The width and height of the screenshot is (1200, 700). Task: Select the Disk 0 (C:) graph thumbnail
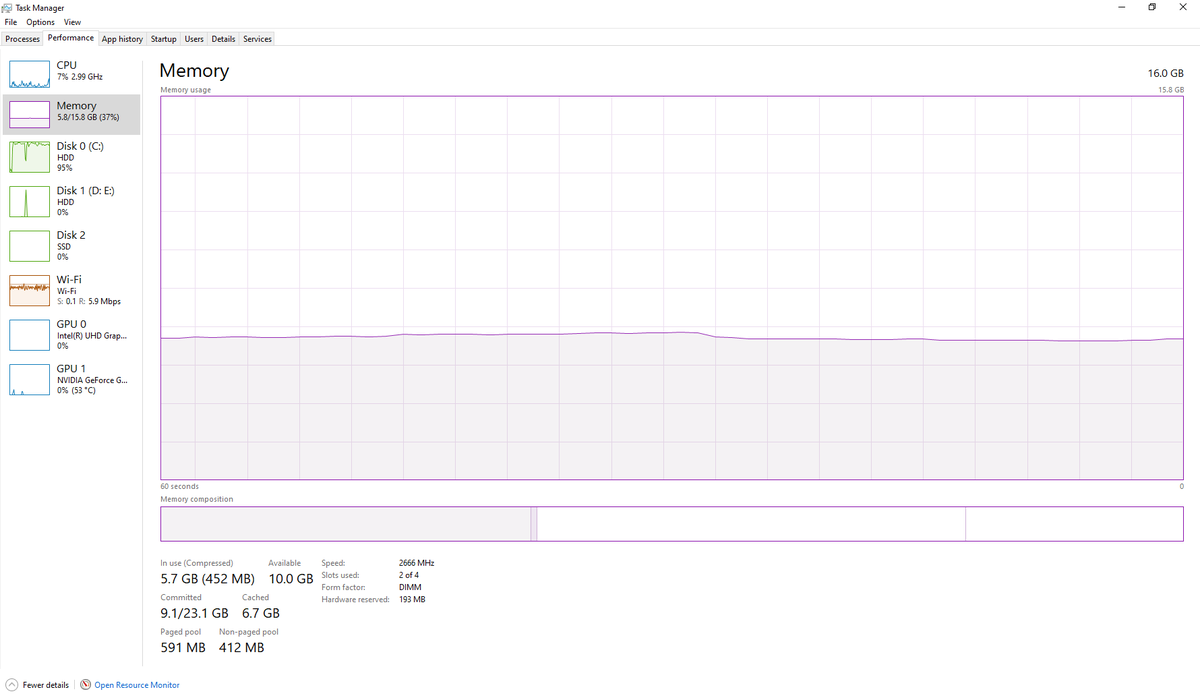click(30, 157)
